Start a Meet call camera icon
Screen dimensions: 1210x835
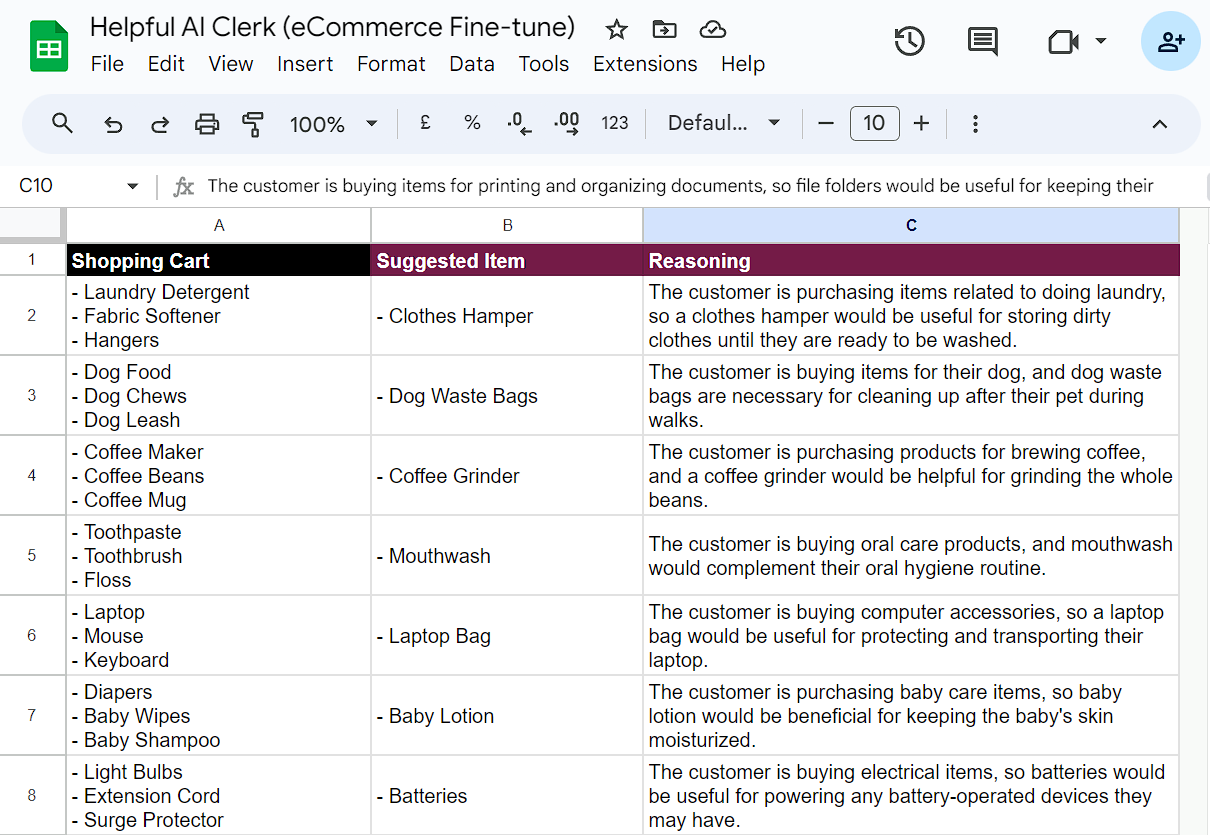1063,41
